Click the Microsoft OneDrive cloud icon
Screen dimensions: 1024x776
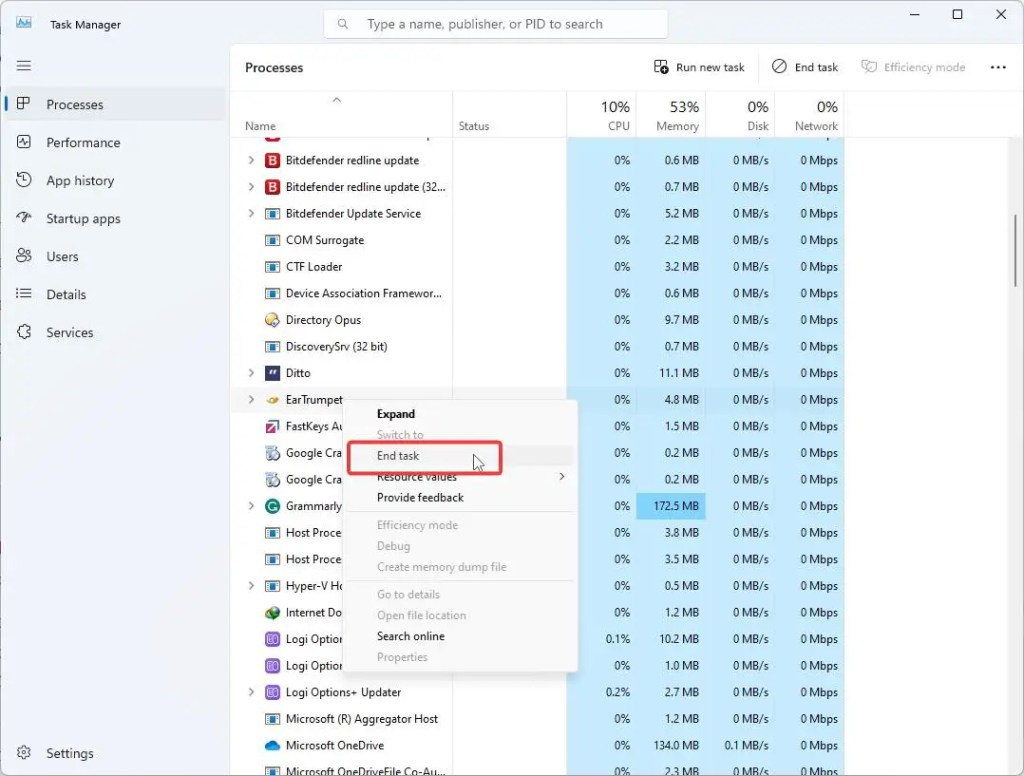(x=272, y=745)
